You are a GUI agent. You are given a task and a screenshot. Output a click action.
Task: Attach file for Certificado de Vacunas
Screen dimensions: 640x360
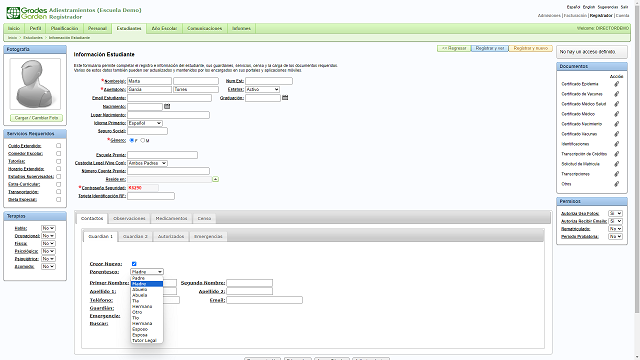(616, 94)
